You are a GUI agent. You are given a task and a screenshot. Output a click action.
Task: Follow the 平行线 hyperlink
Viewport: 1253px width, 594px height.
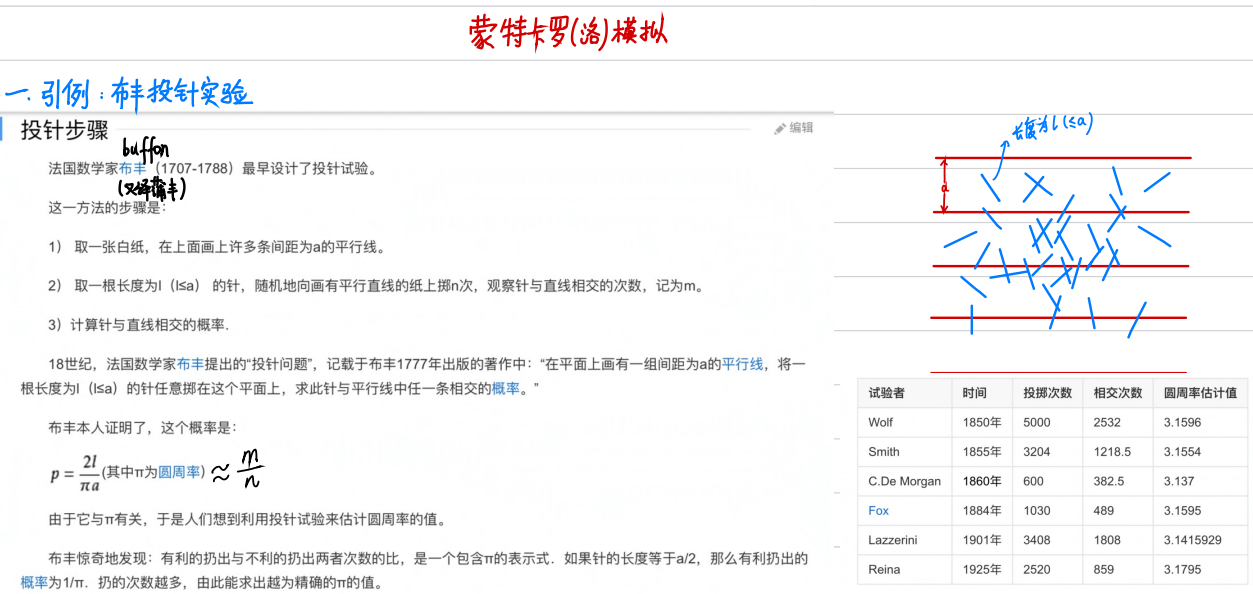coord(742,365)
